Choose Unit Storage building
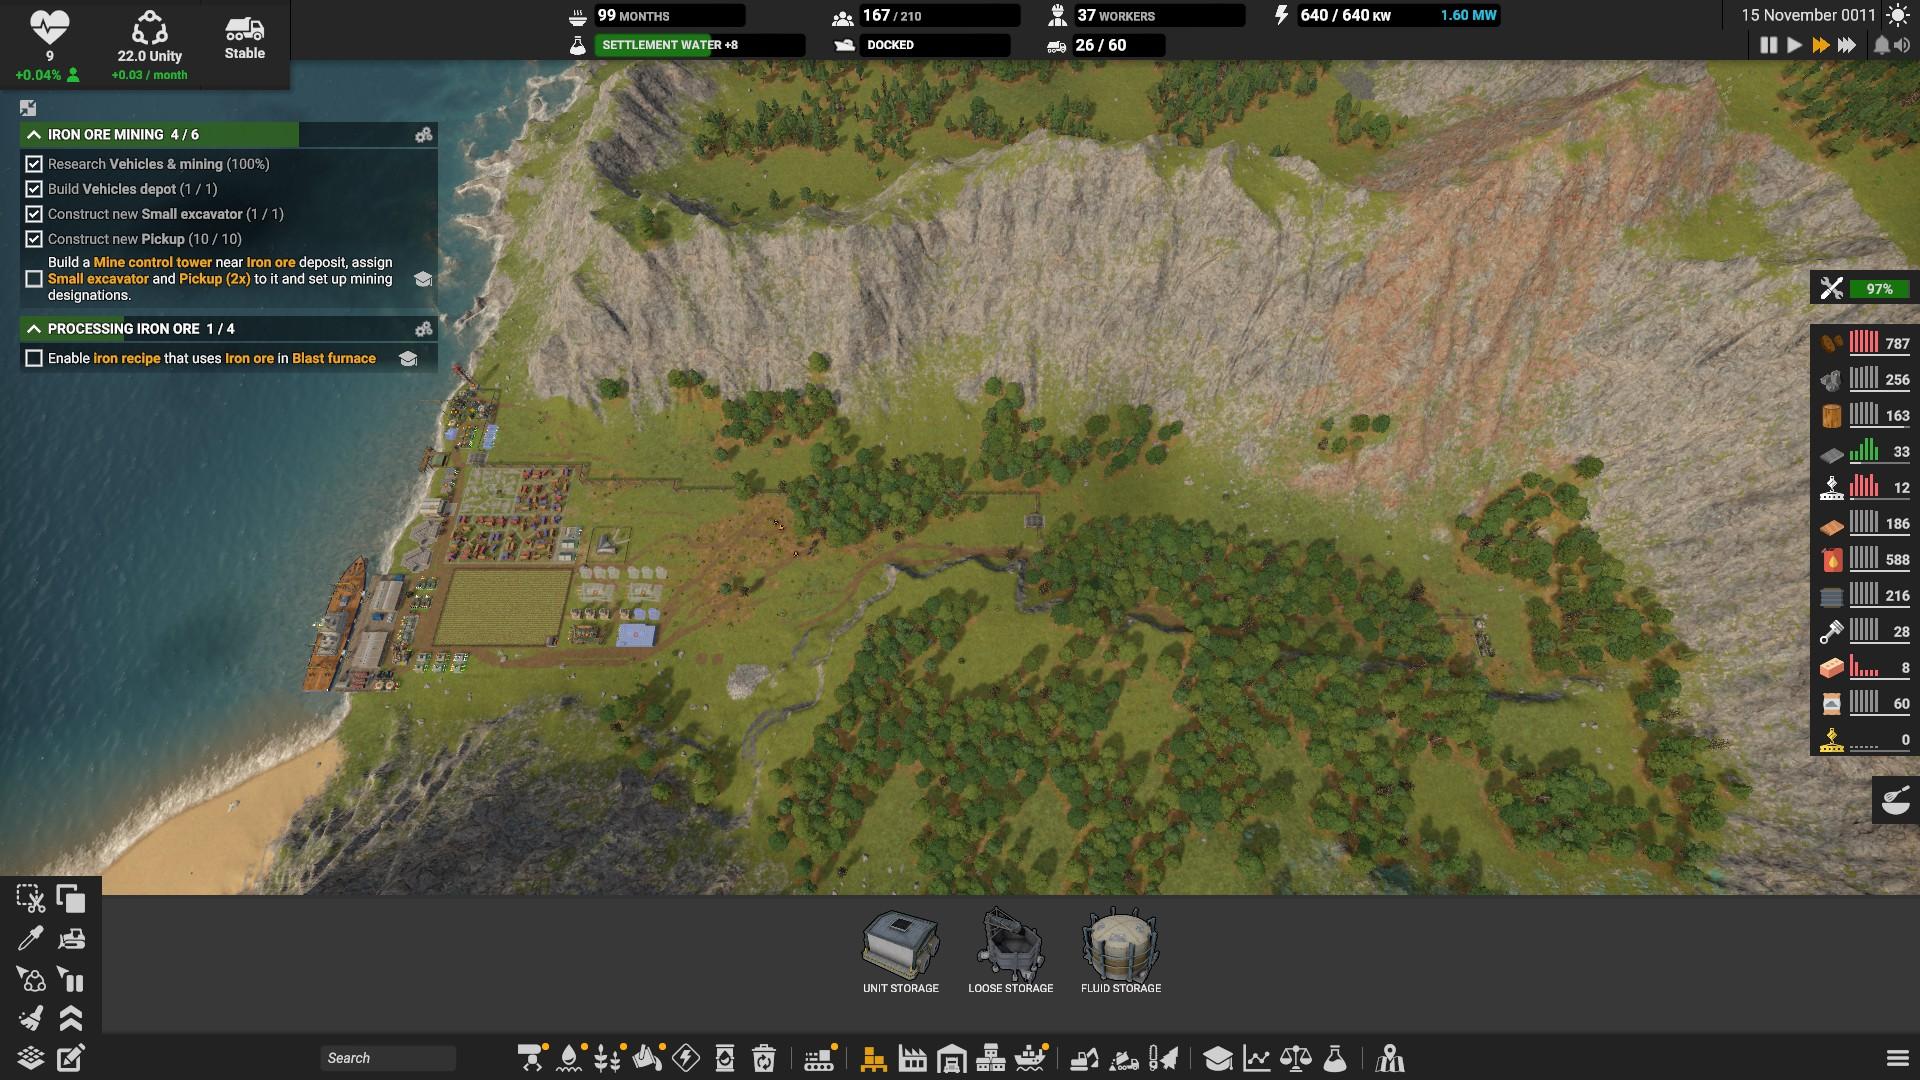 click(x=901, y=952)
